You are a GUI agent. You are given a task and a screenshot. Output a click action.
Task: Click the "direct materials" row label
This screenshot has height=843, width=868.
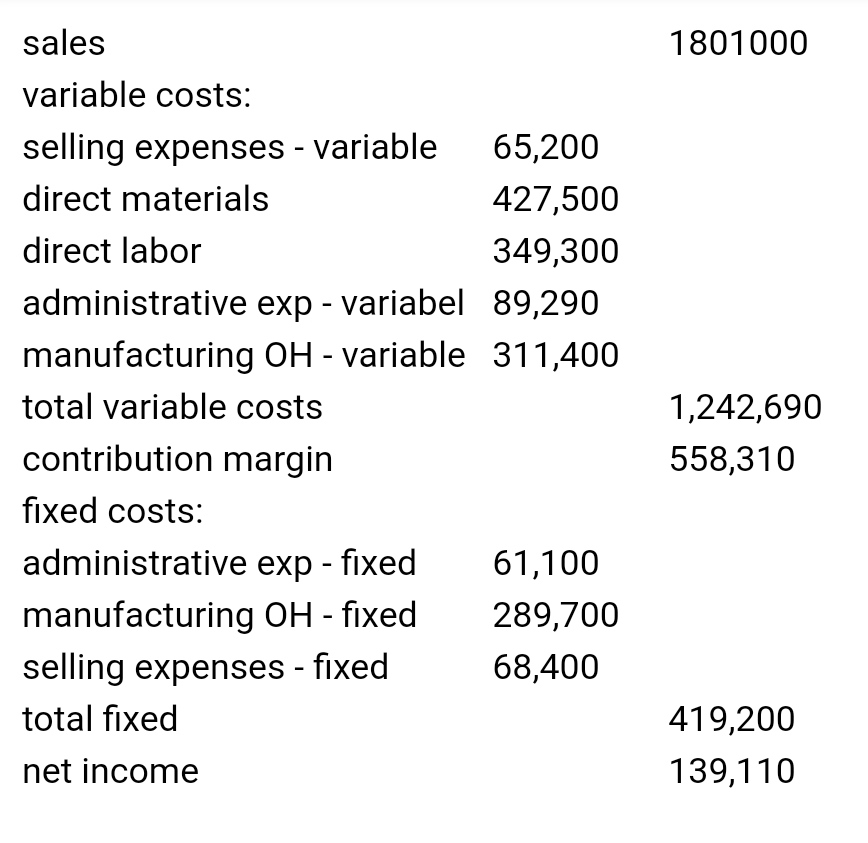(145, 199)
